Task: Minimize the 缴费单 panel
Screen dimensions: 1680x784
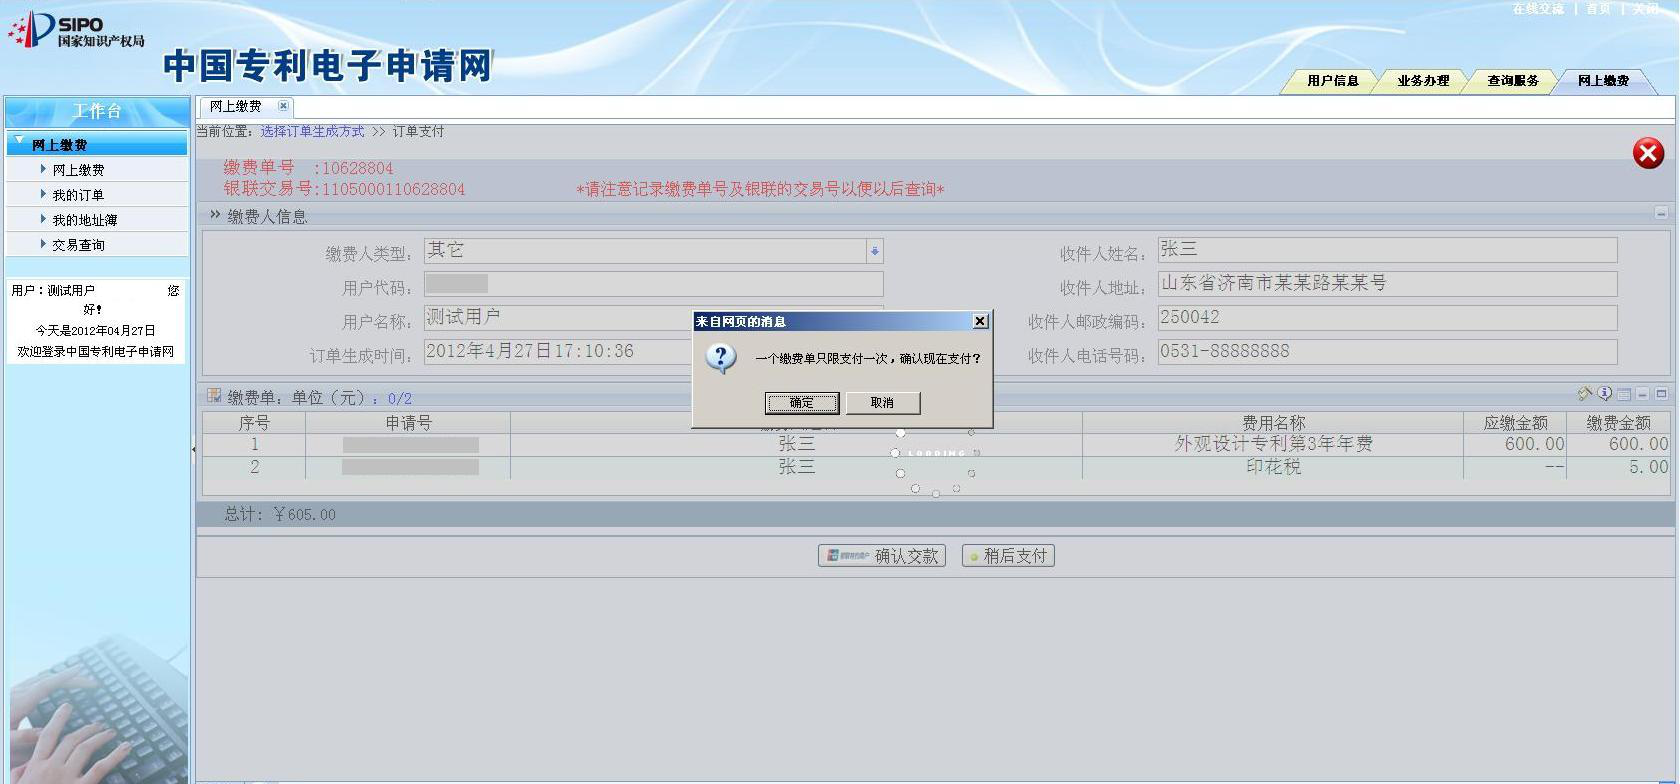Action: coord(1643,395)
